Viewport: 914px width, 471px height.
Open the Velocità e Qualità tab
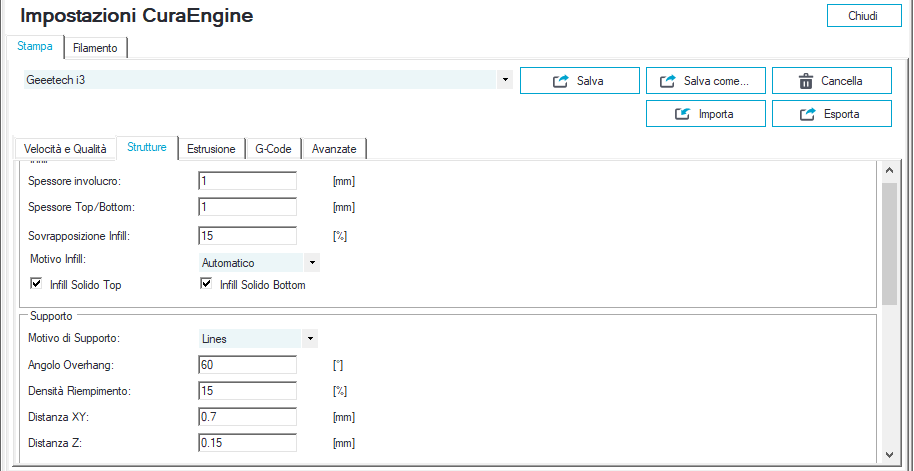[x=64, y=149]
